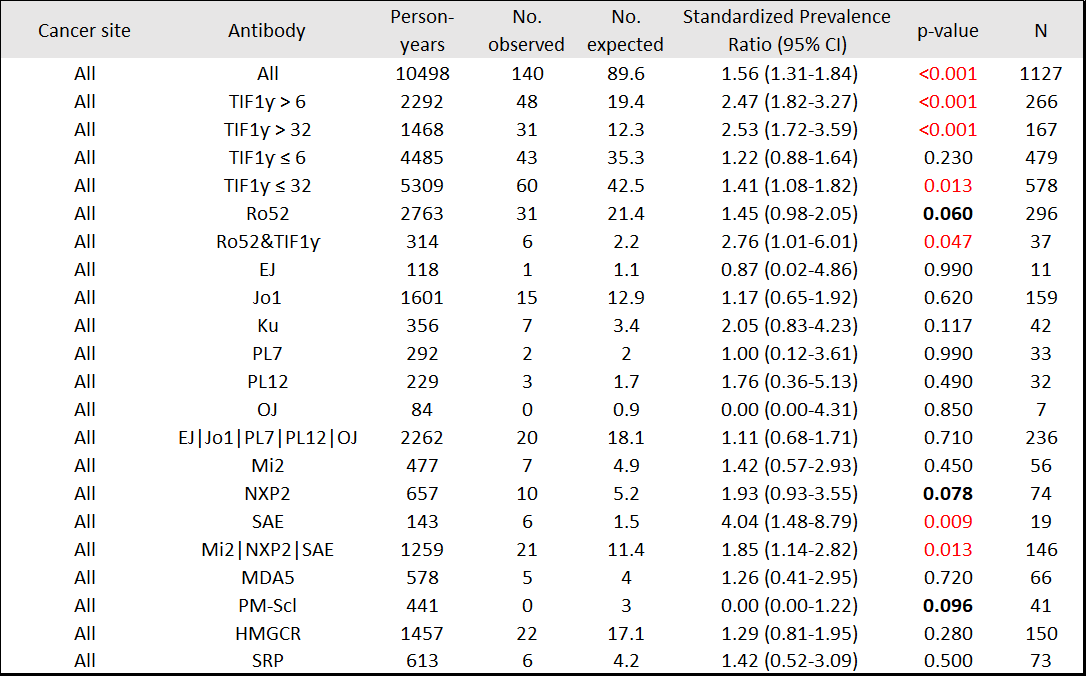1086x676 pixels.
Task: Click the HMGCR antibody cell
Action: point(267,633)
